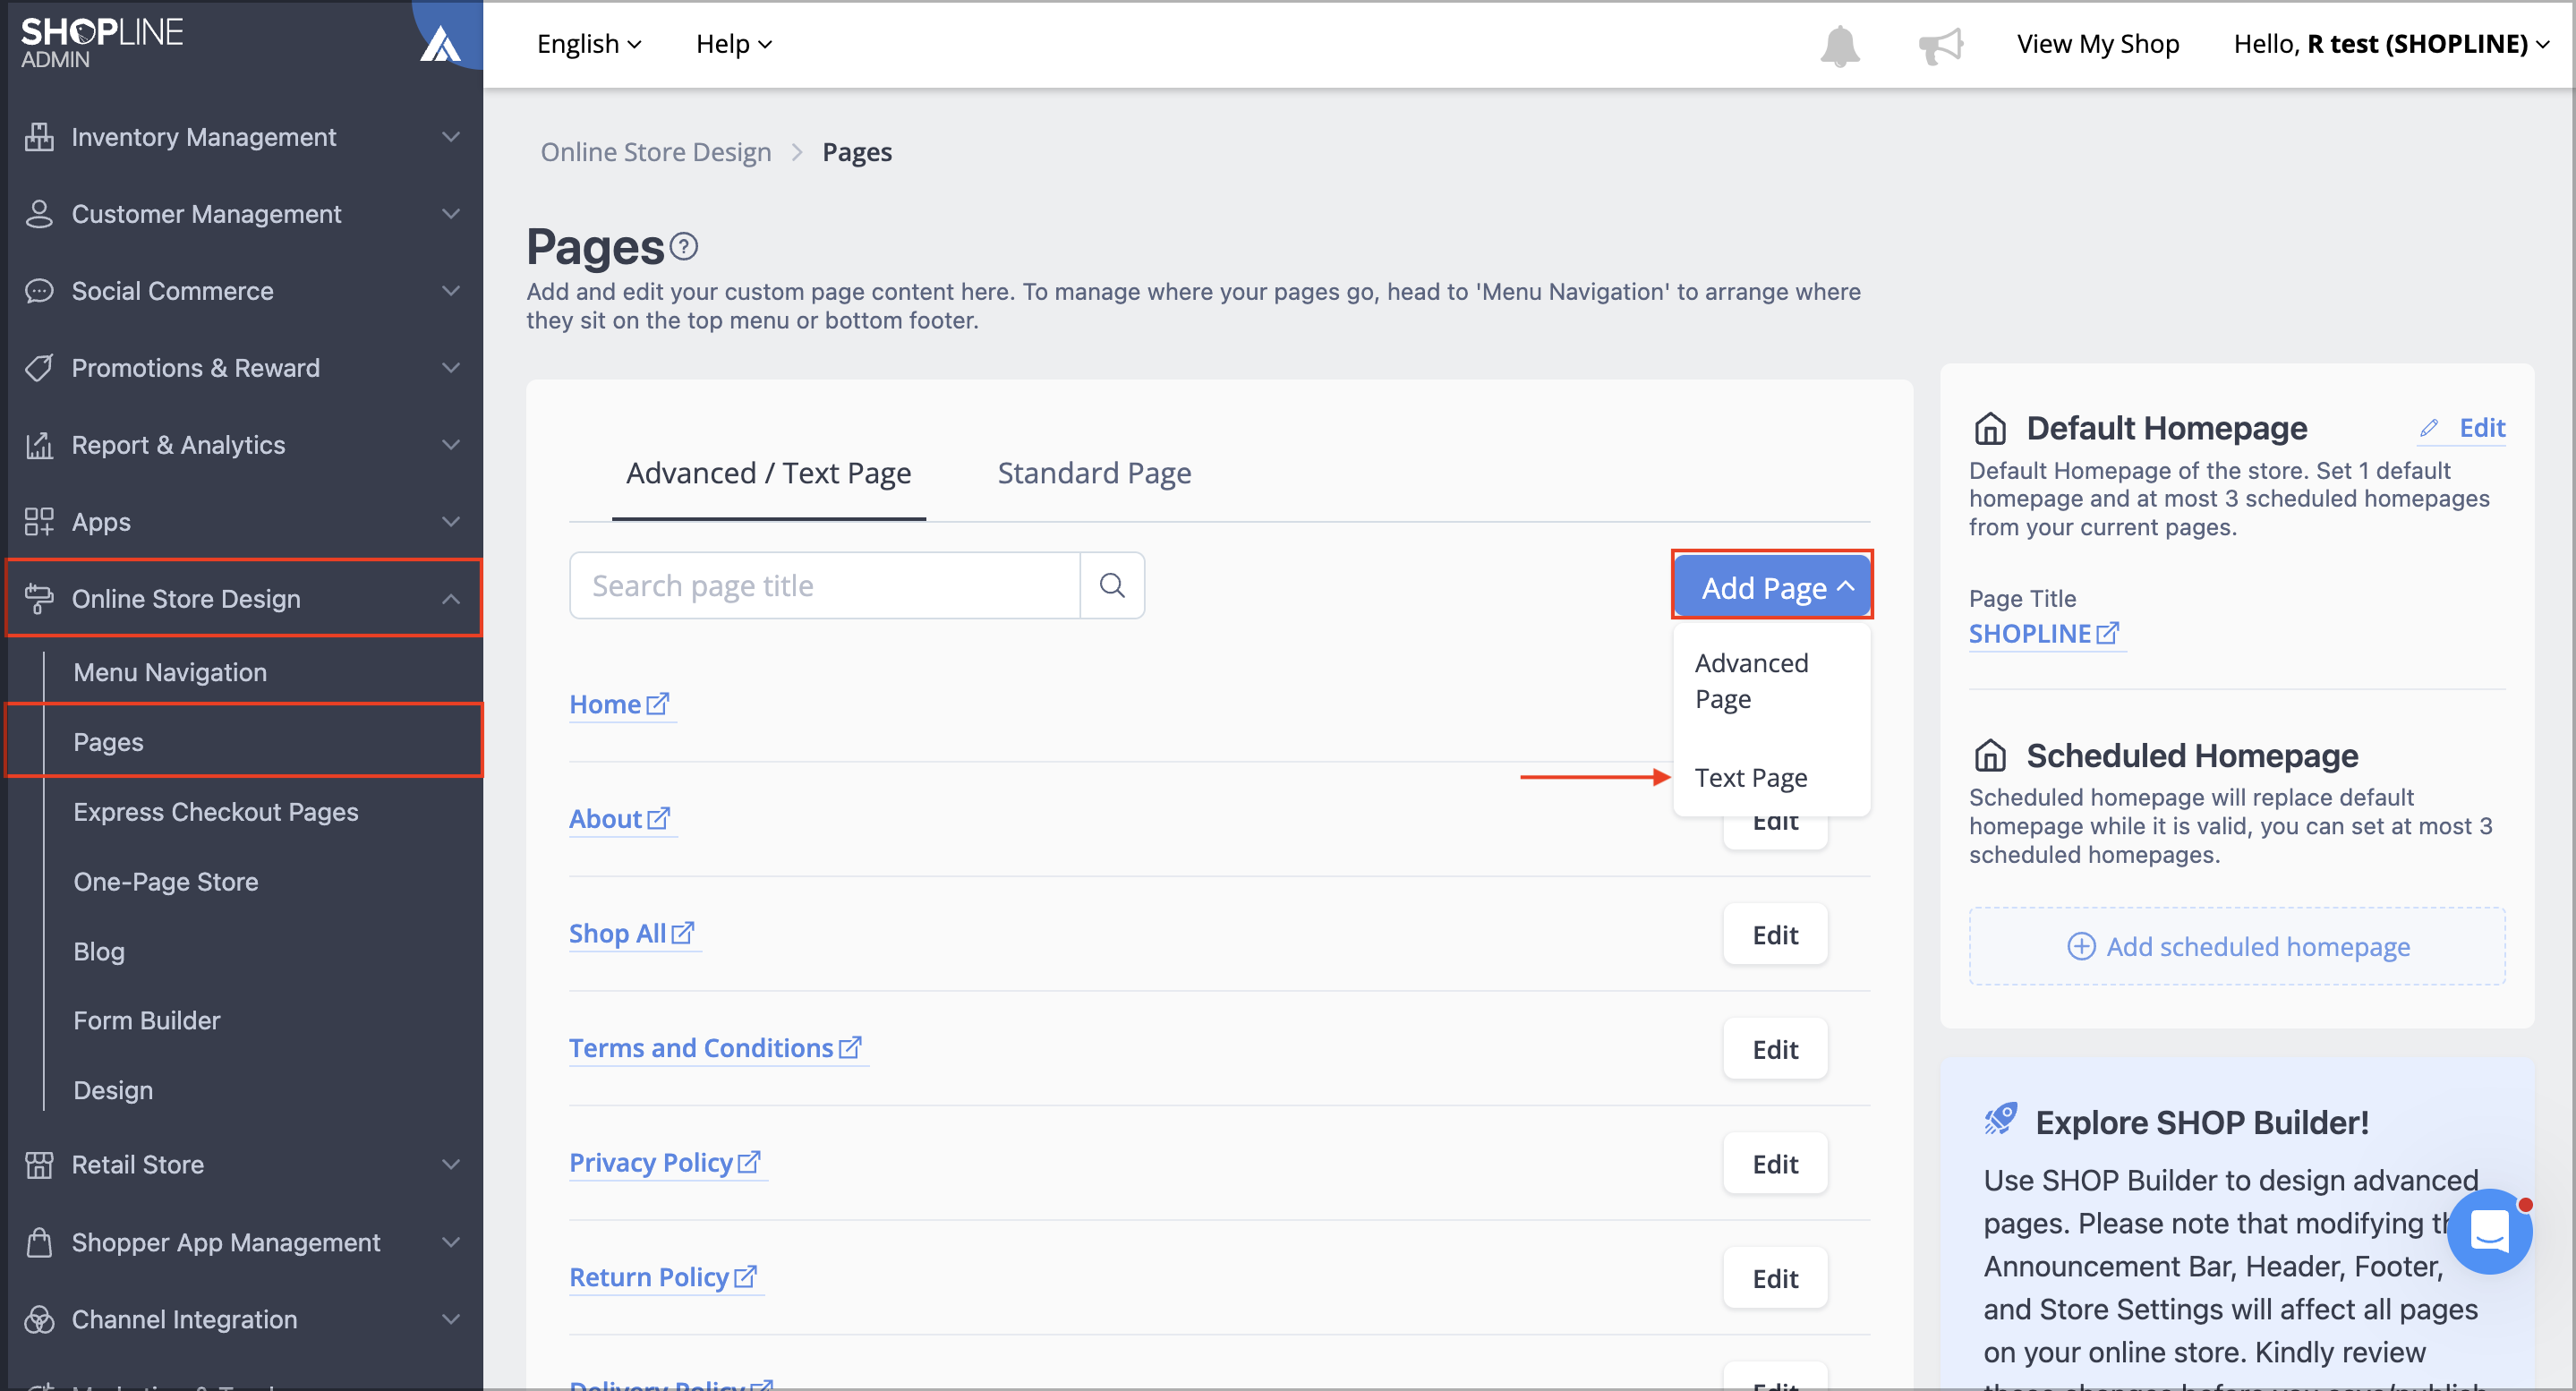
Task: Expand the Report & Analytics chevron
Action: (x=451, y=445)
